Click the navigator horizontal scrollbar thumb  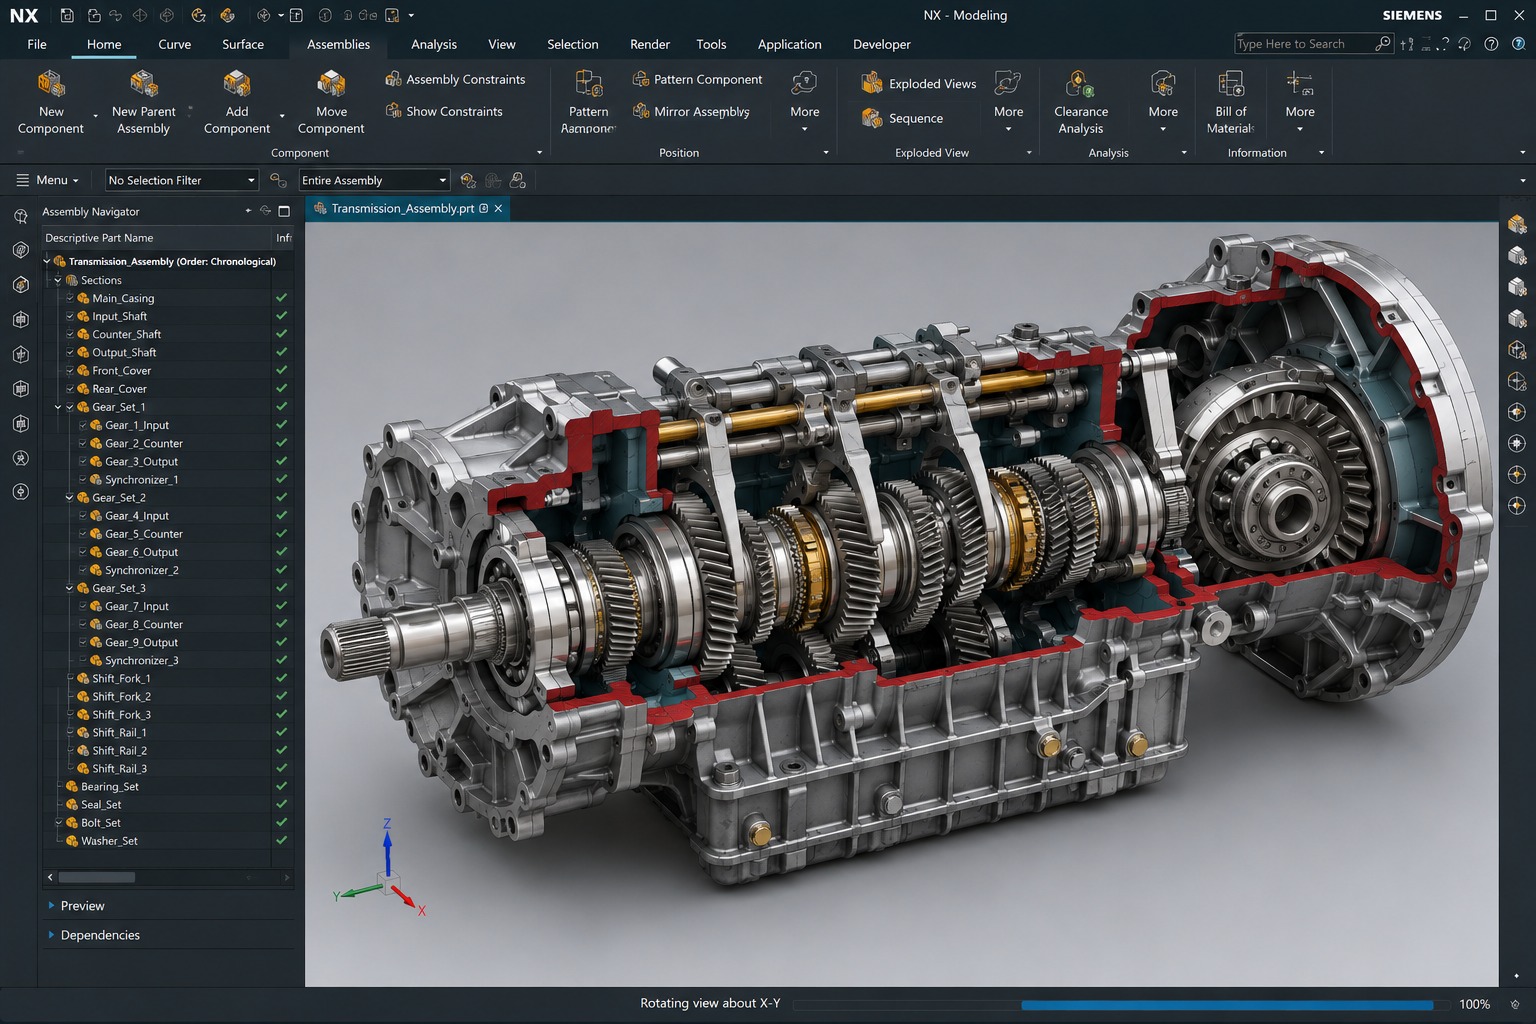[97, 877]
